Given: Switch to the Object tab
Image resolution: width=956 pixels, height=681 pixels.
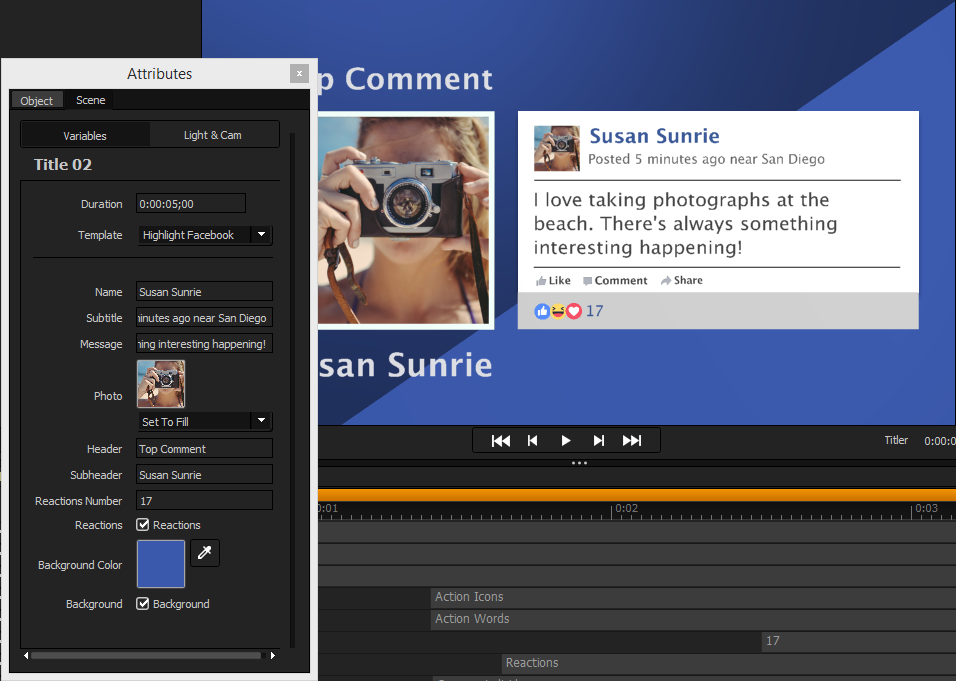Looking at the screenshot, I should [37, 100].
